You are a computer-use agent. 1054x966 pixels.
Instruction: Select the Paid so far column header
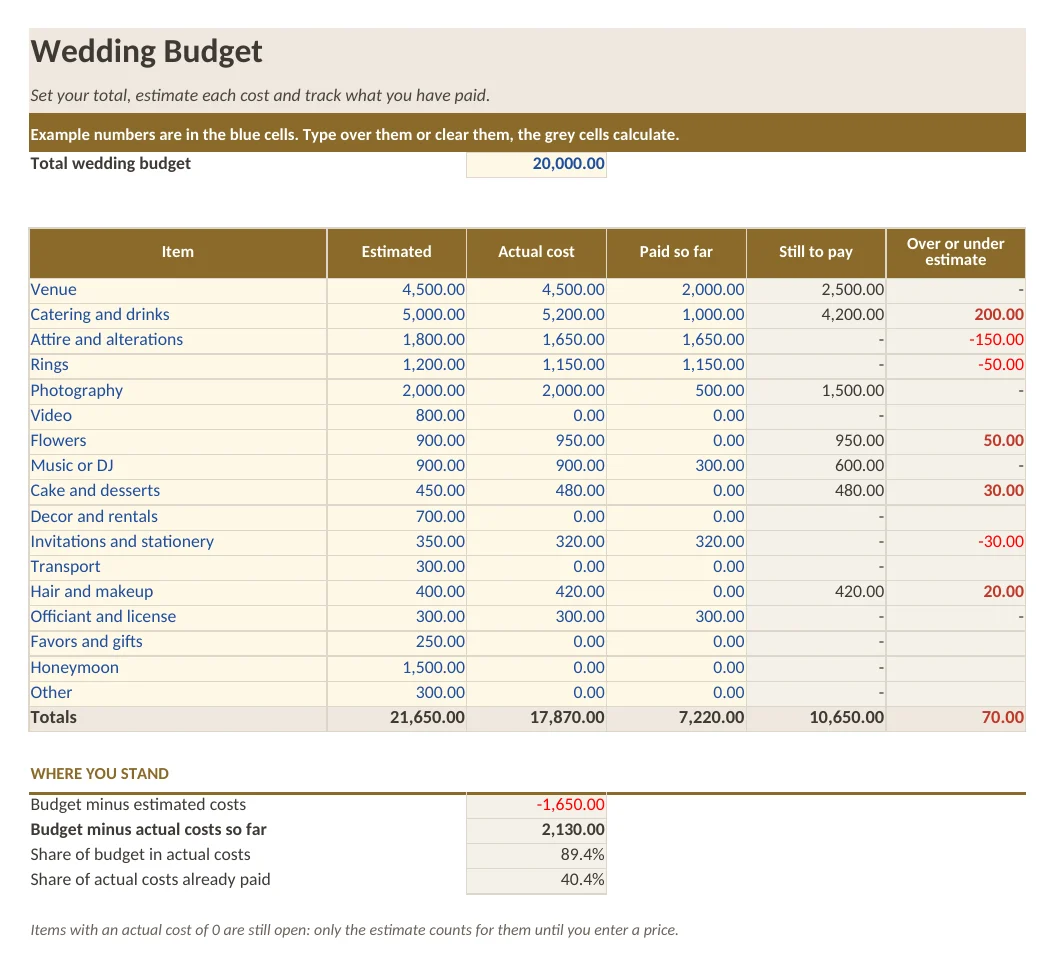pos(676,253)
